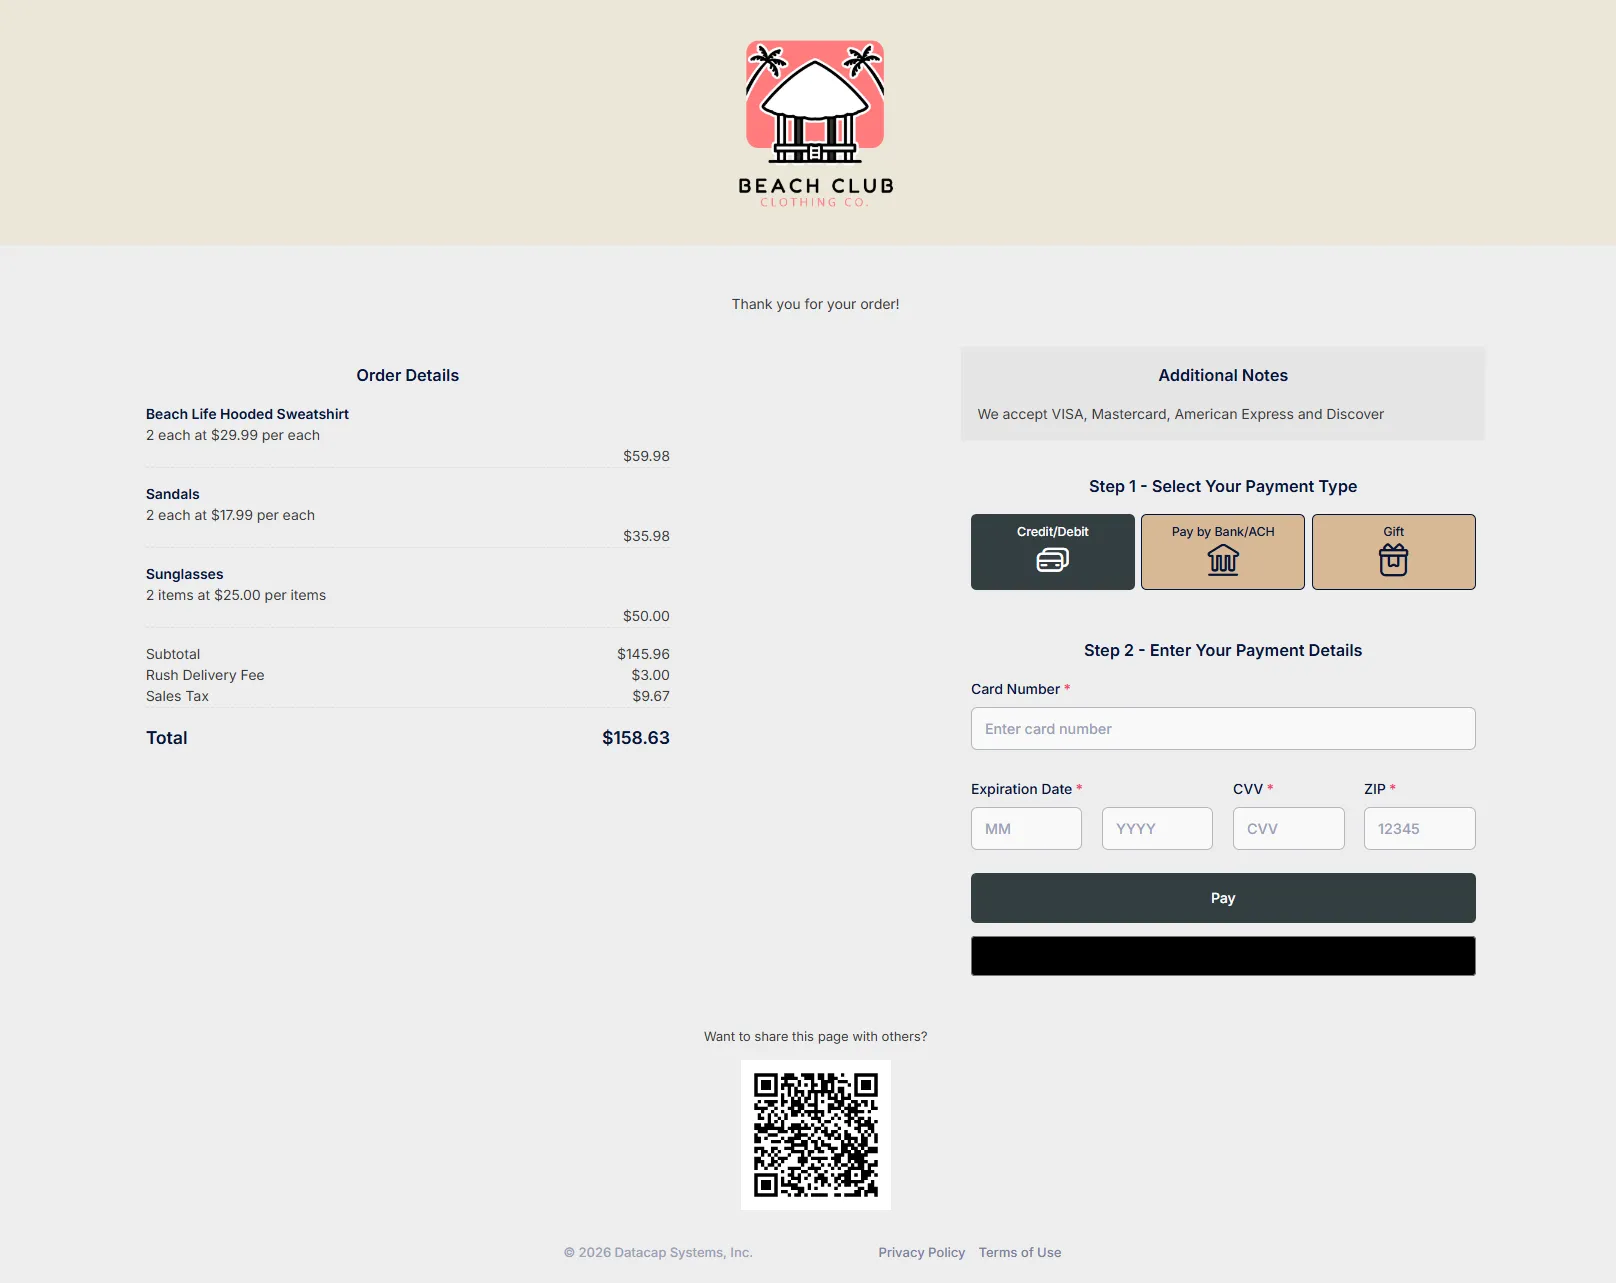The width and height of the screenshot is (1616, 1283).
Task: Submit payment with the Pay button
Action: [1223, 898]
